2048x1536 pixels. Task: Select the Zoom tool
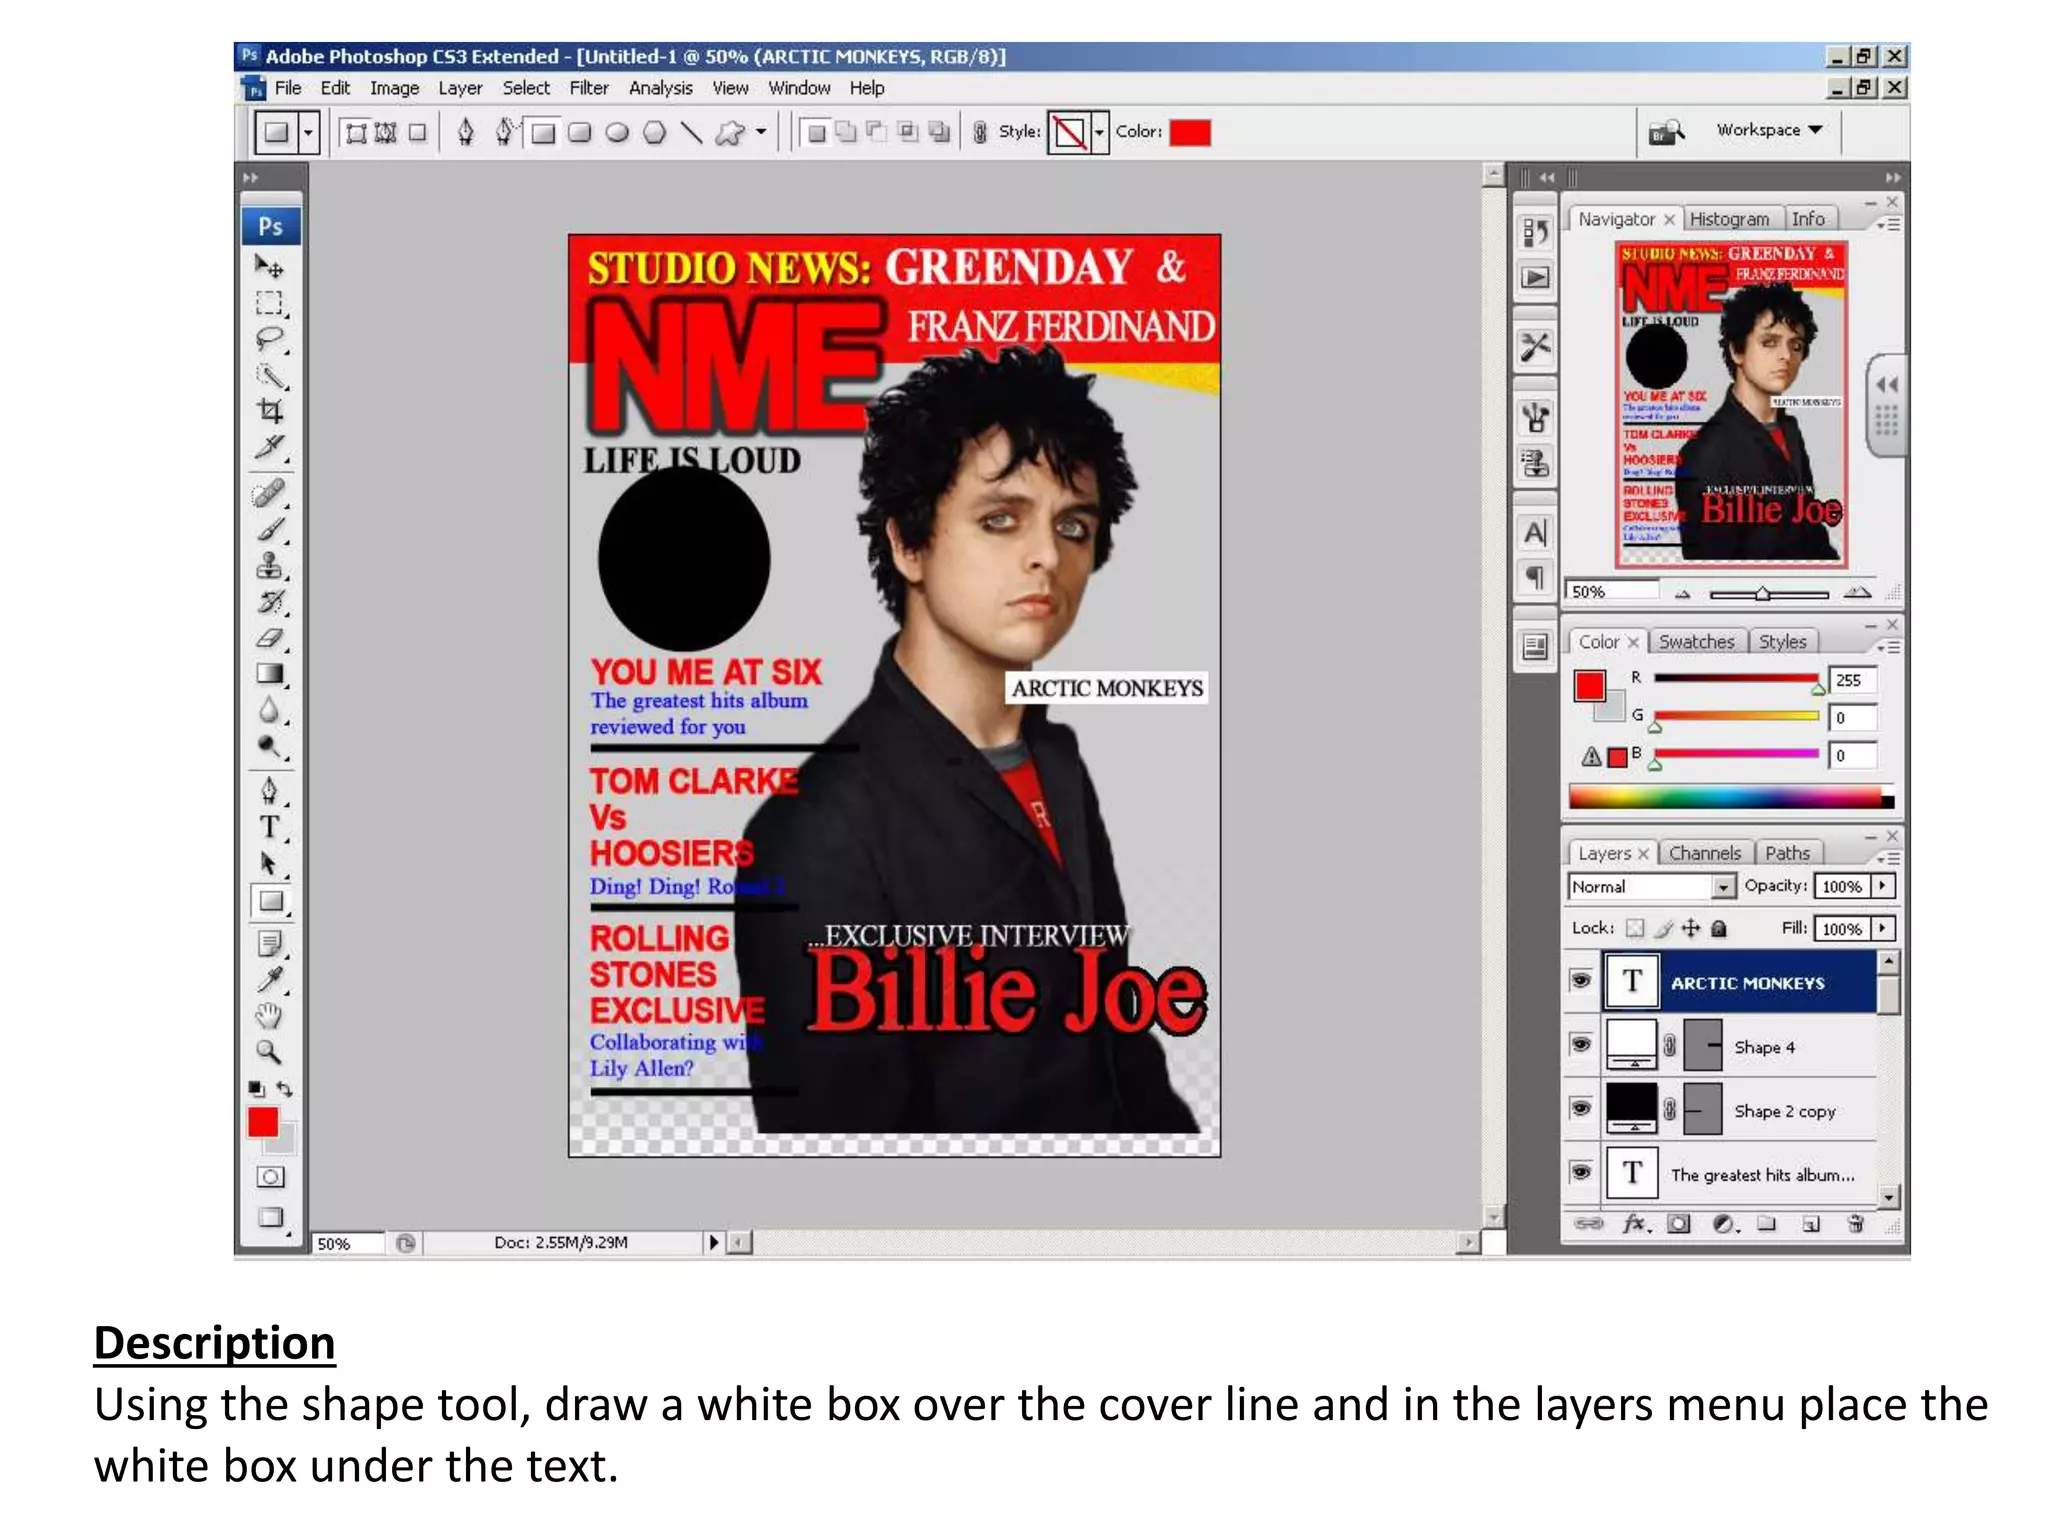coord(269,1052)
